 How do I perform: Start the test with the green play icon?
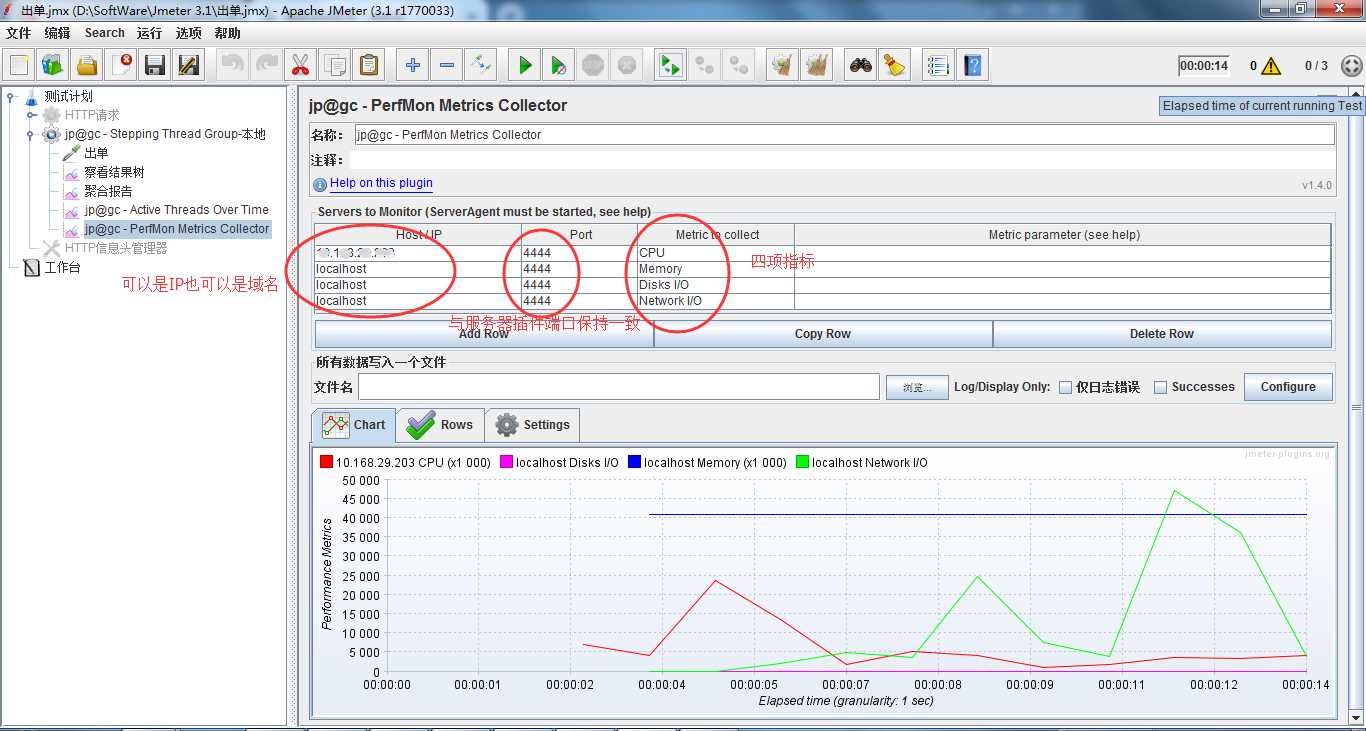tap(525, 66)
